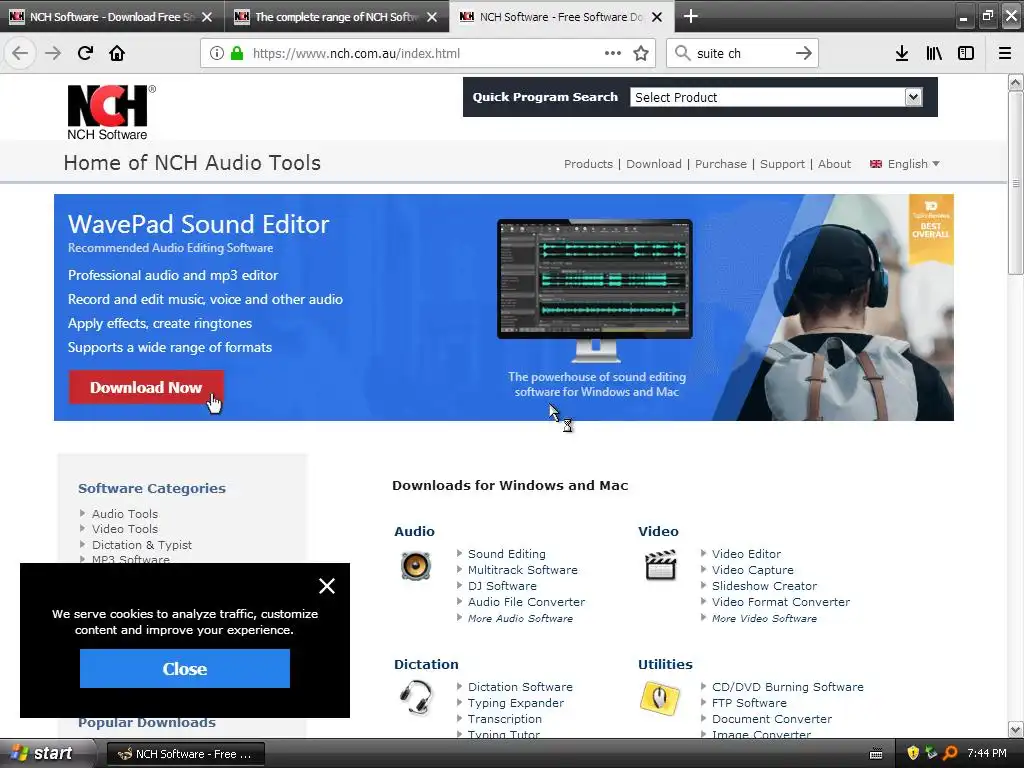Switch to the first NCH Software tab
This screenshot has width=1024, height=768.
pyautogui.click(x=111, y=17)
